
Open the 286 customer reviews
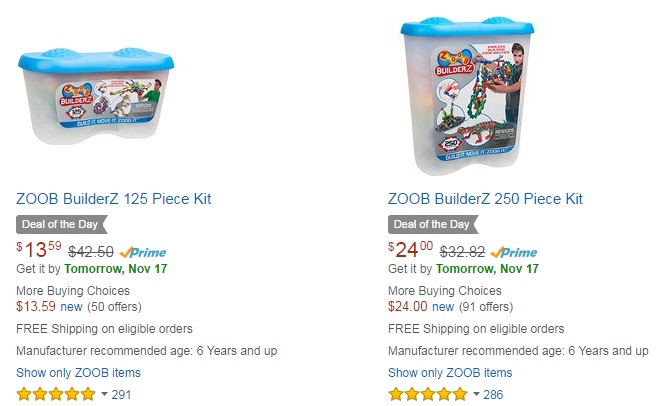tap(493, 395)
